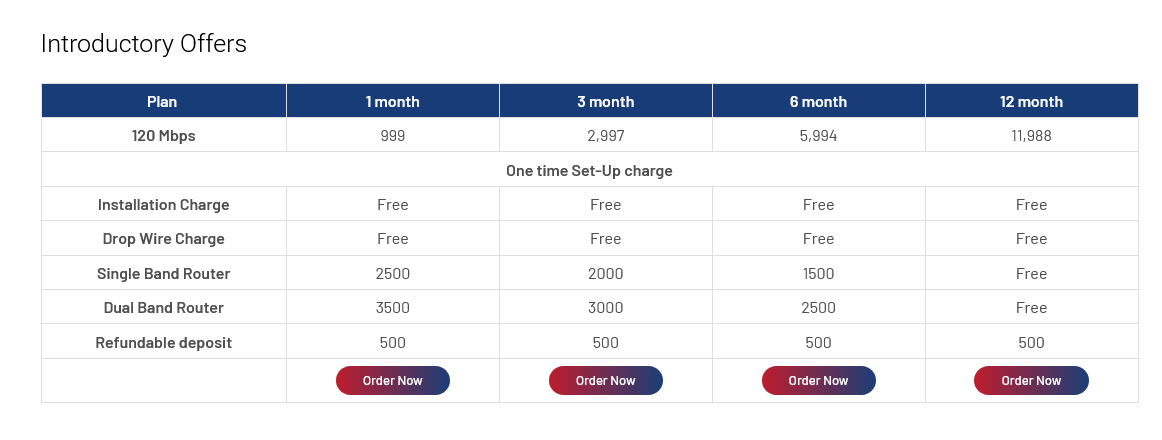Click the 120 Mbps plan label

click(x=163, y=136)
